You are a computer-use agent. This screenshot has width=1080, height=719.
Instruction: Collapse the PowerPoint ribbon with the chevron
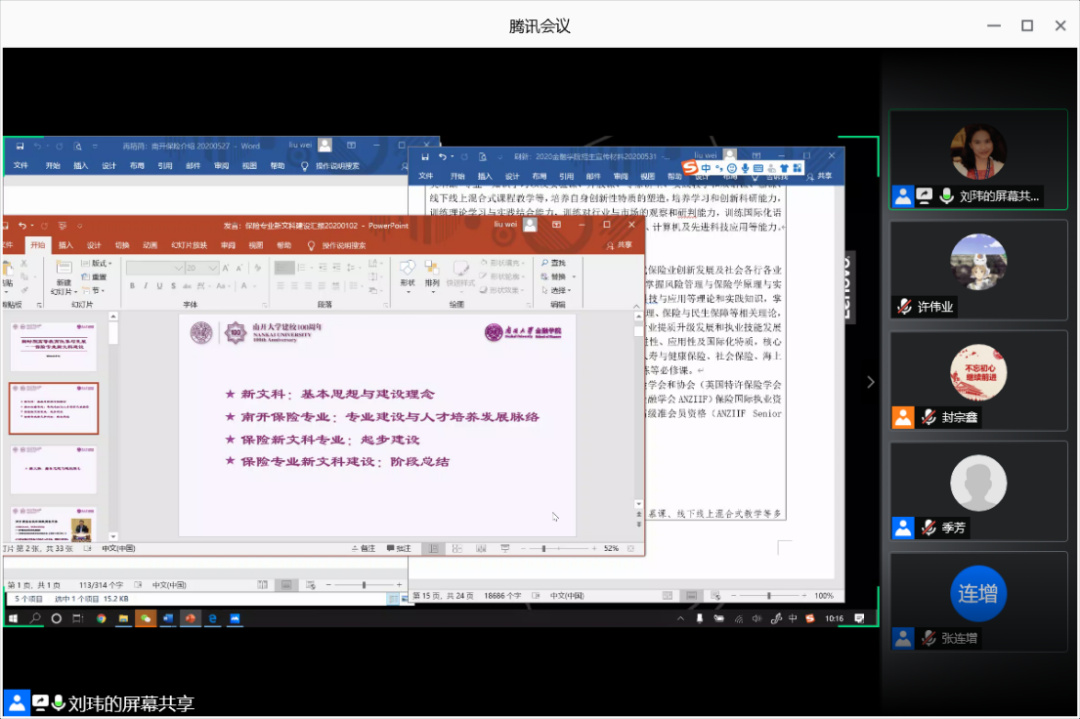tap(636, 306)
